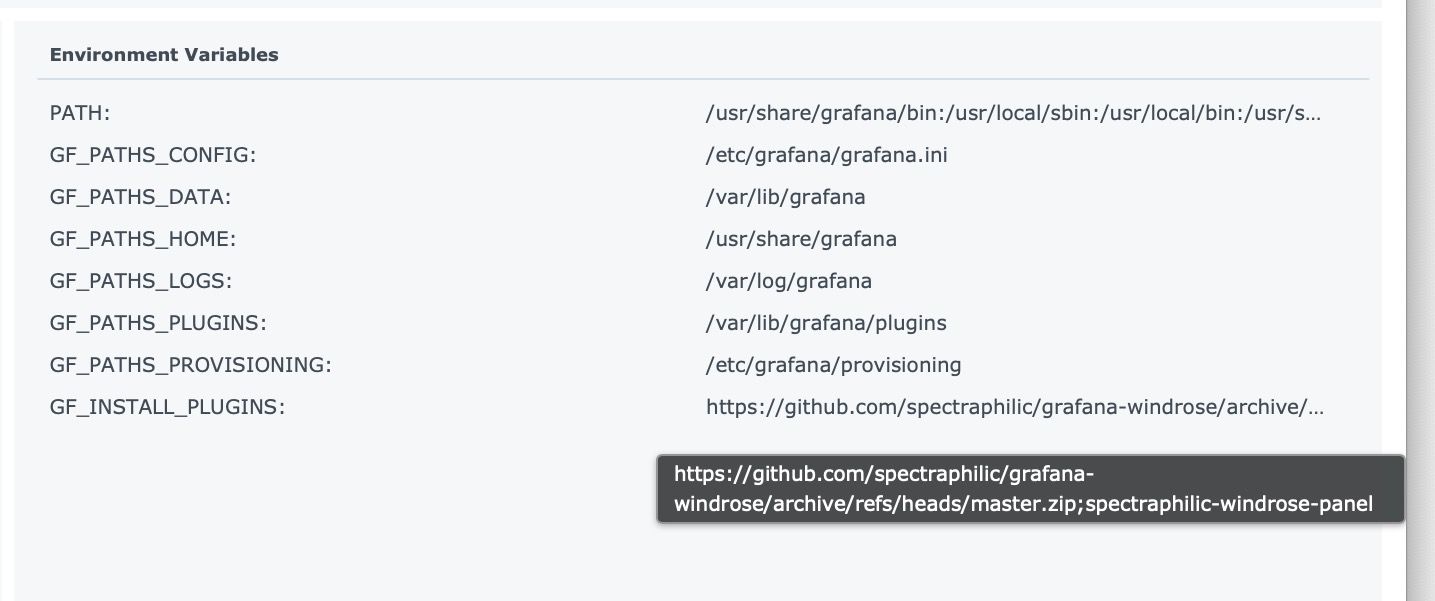Screen dimensions: 1435x601
Task: Click the GF_PATHS_DATA variable label
Action: tap(140, 198)
